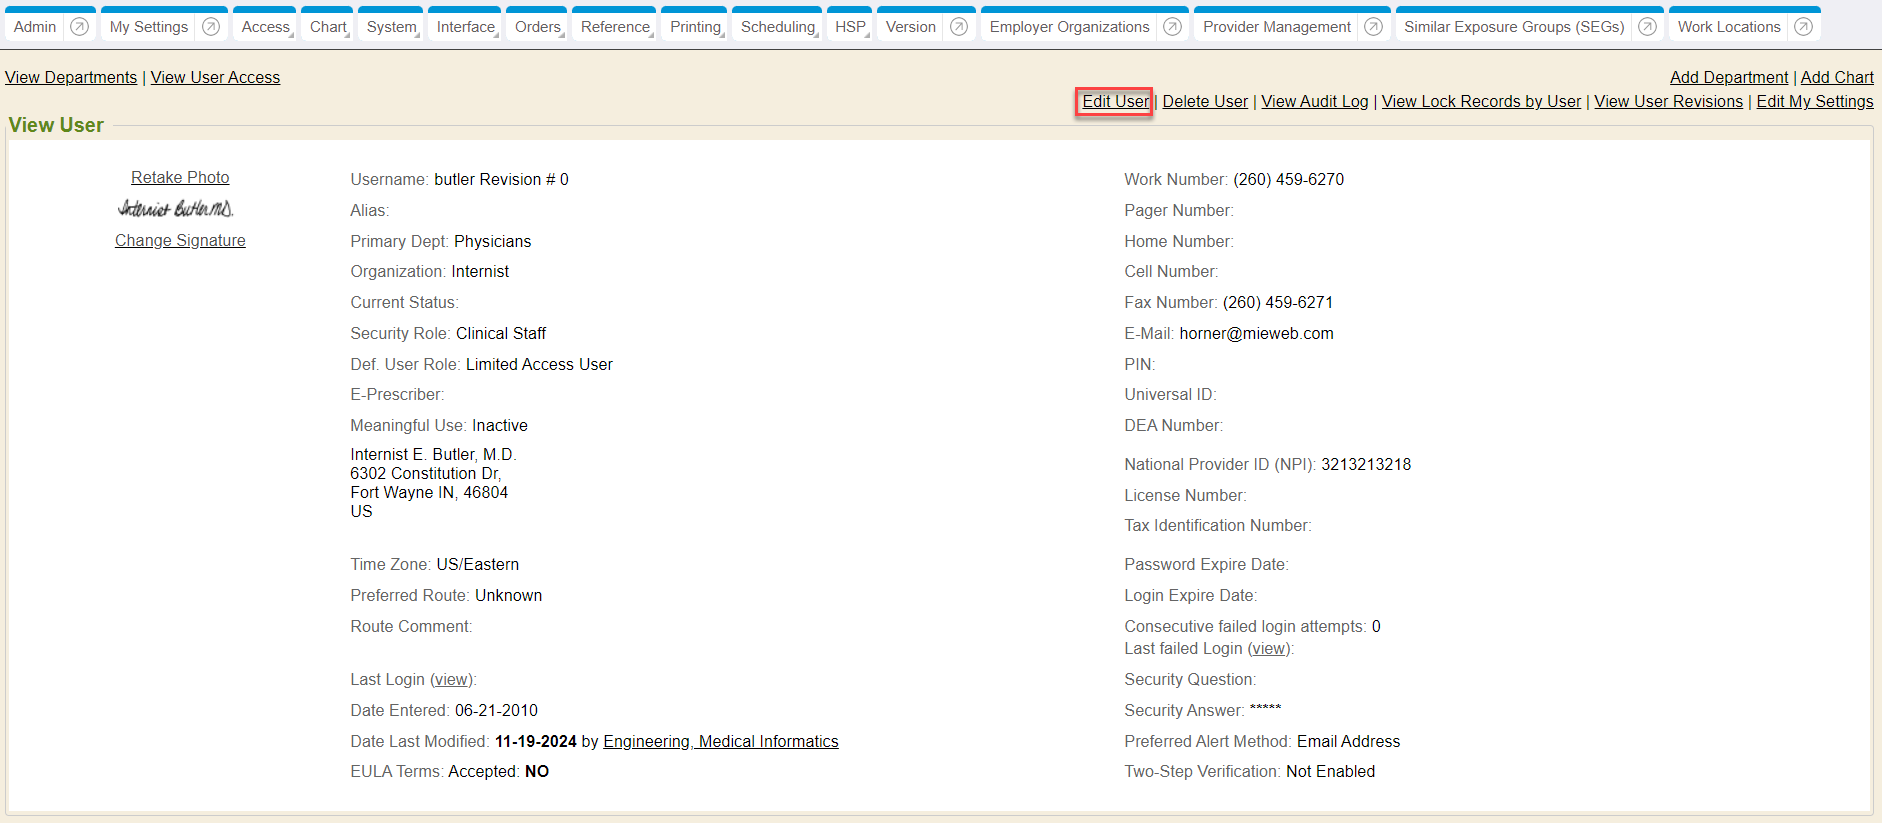
Task: Click the Delete User link
Action: pos(1205,102)
